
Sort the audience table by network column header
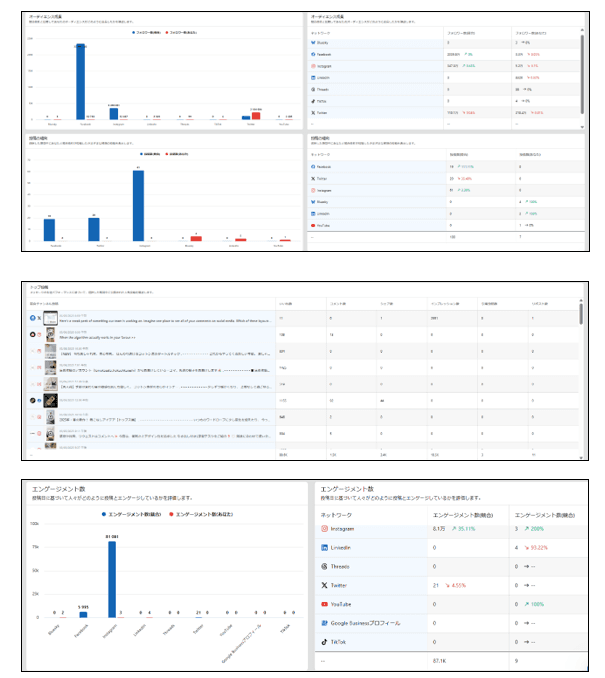[x=324, y=32]
